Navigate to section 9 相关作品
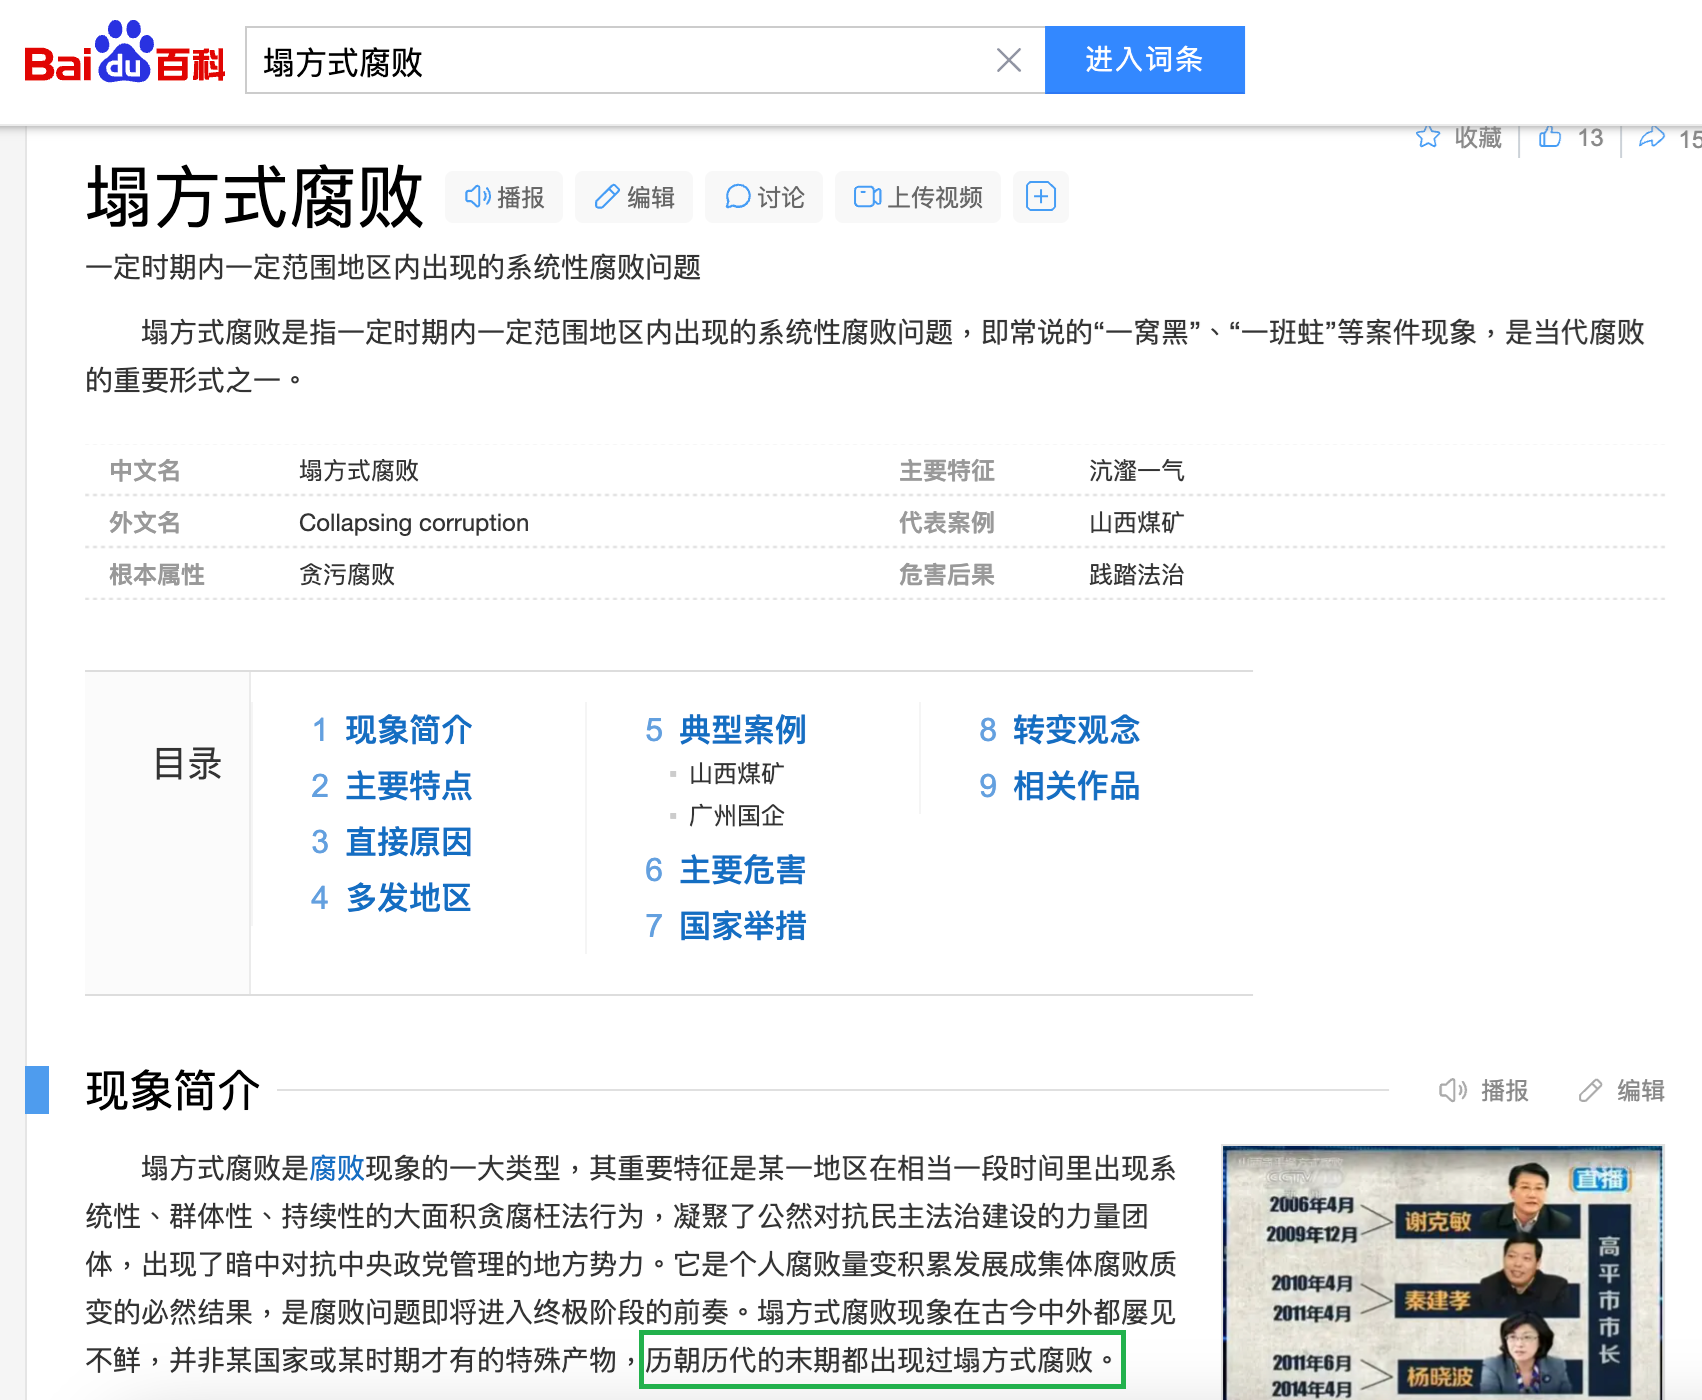This screenshot has height=1400, width=1702. 1076,786
